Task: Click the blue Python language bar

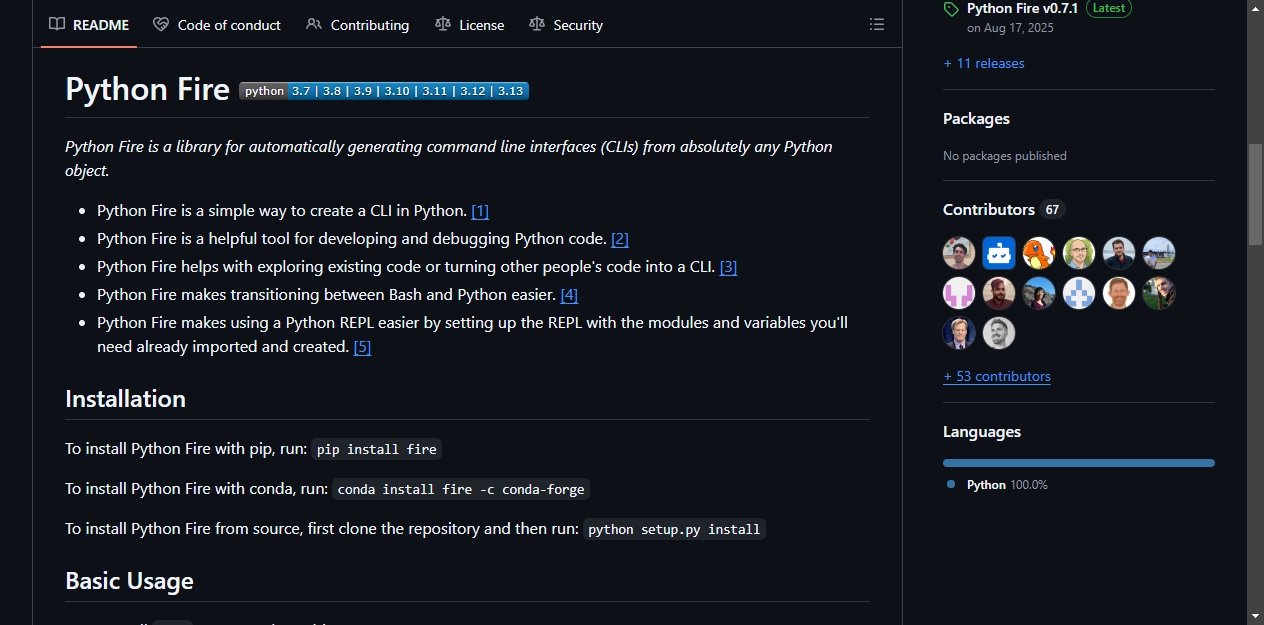Action: (x=1079, y=463)
